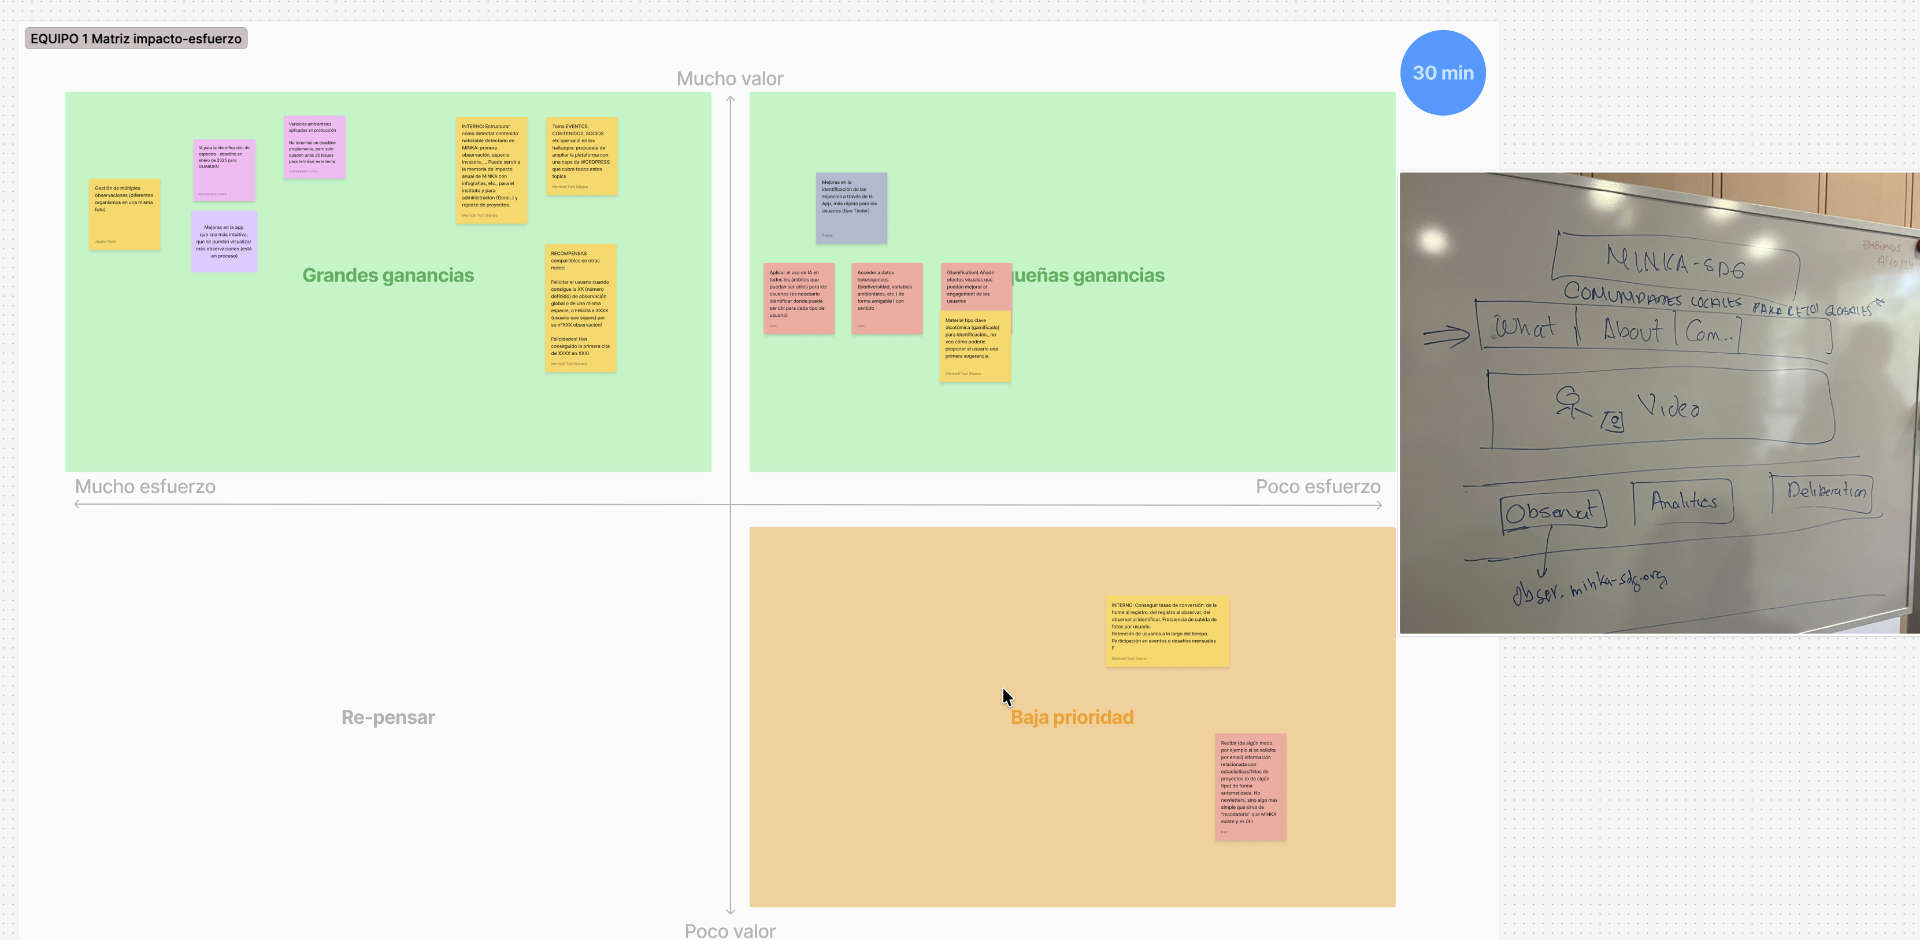Viewport: 1920px width, 940px height.
Task: Click the blue '30 min' timer circle
Action: tap(1443, 73)
